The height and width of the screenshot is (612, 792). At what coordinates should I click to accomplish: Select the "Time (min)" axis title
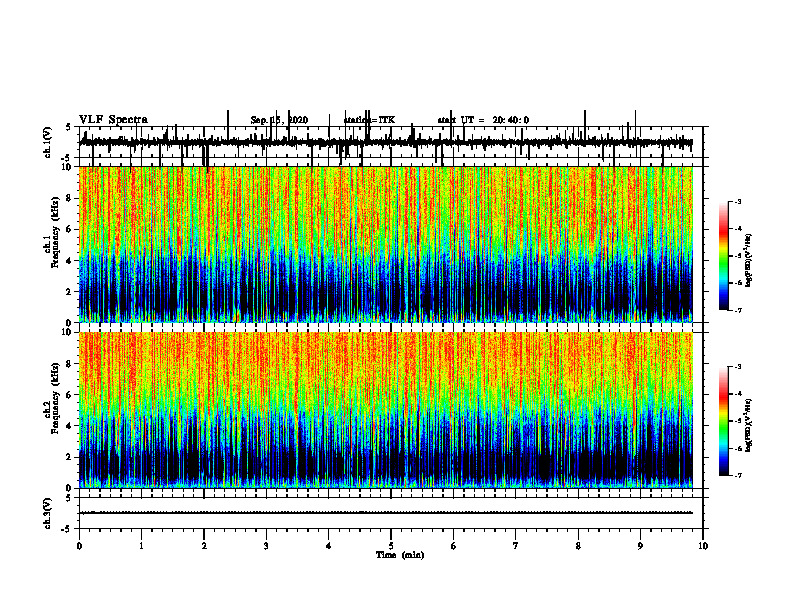400,555
